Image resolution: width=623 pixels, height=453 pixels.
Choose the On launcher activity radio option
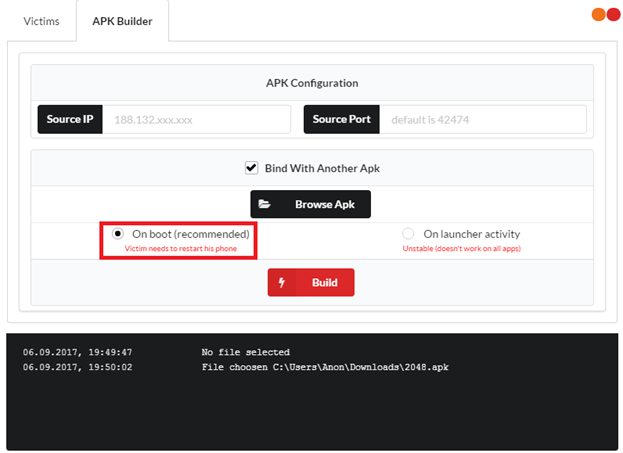click(408, 233)
